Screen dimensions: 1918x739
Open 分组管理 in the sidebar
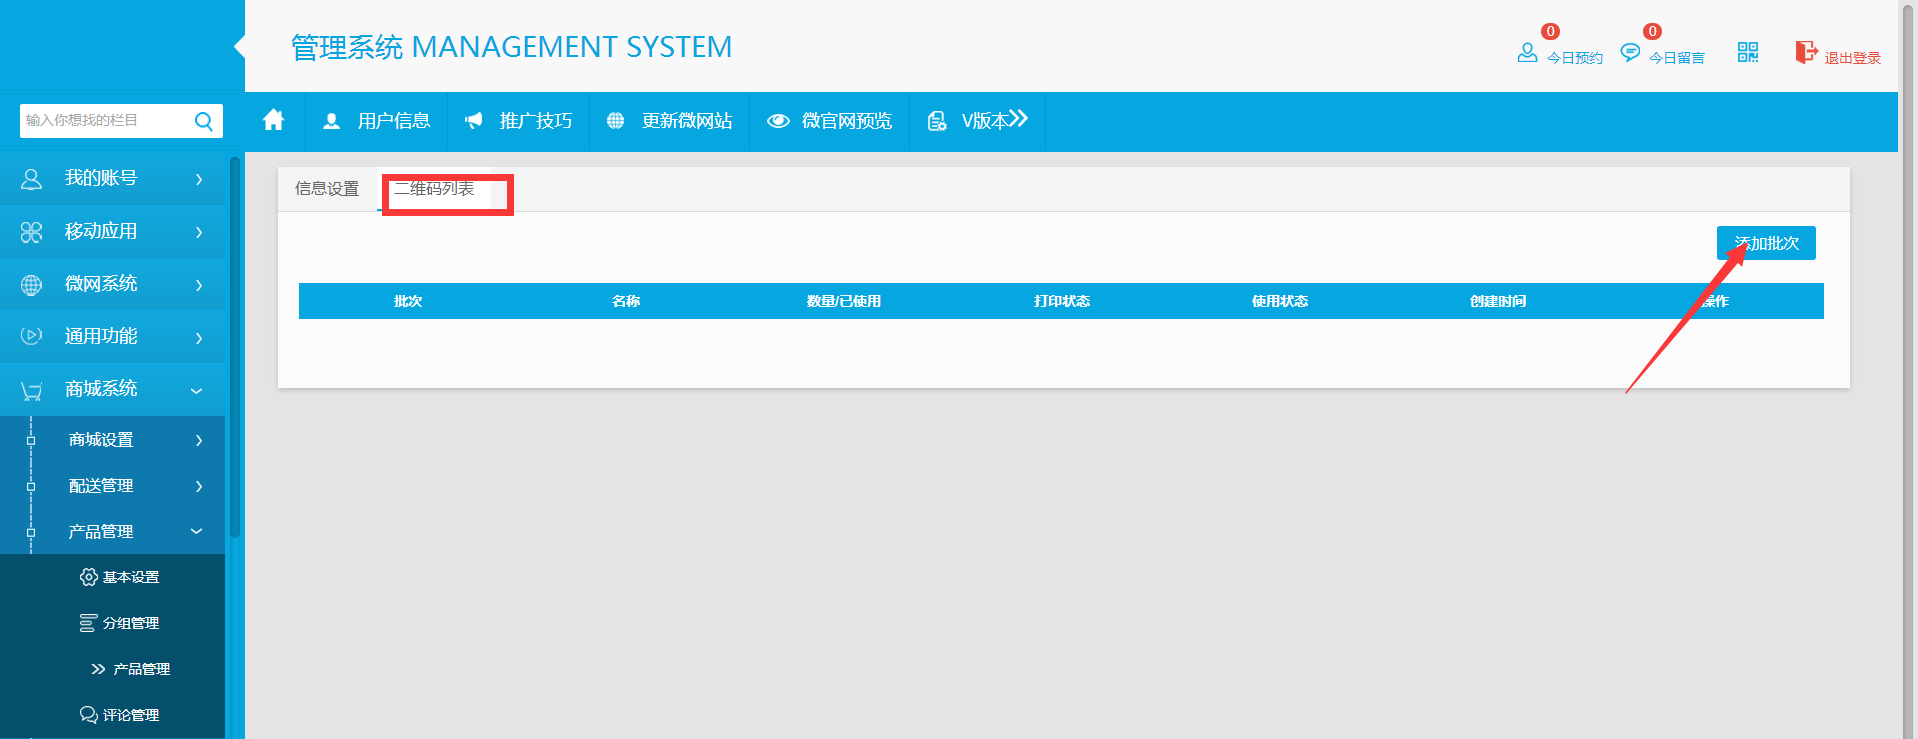click(131, 623)
